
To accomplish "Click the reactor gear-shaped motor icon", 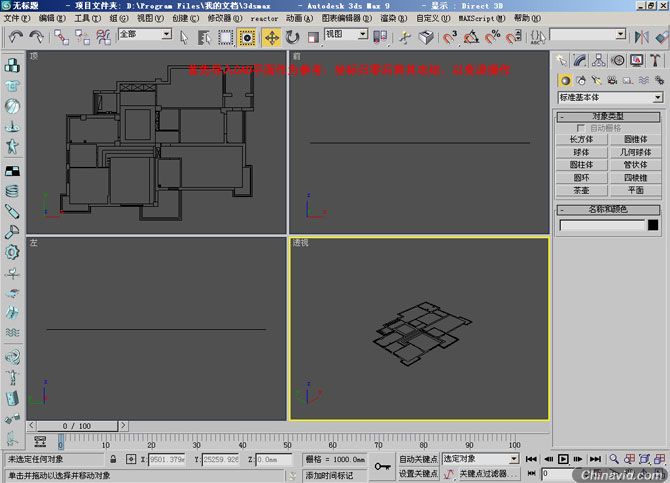I will pyautogui.click(x=12, y=252).
